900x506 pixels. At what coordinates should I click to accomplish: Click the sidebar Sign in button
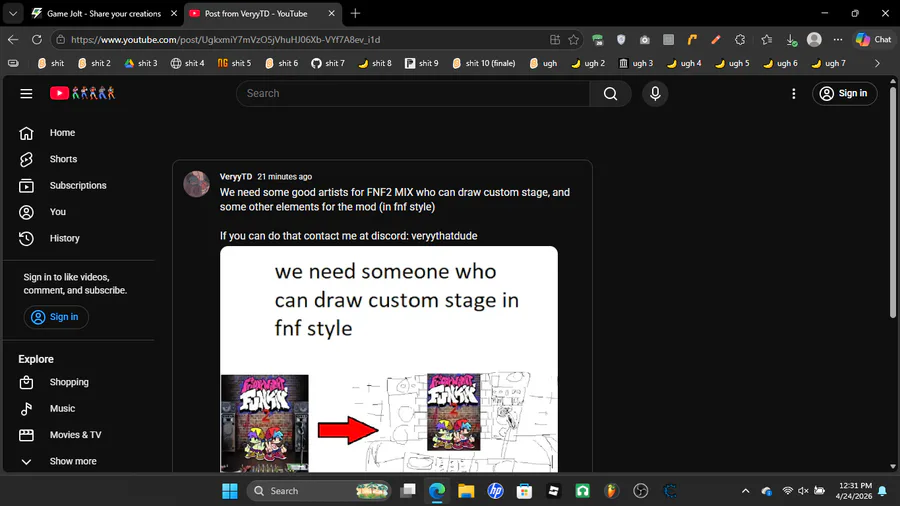56,317
